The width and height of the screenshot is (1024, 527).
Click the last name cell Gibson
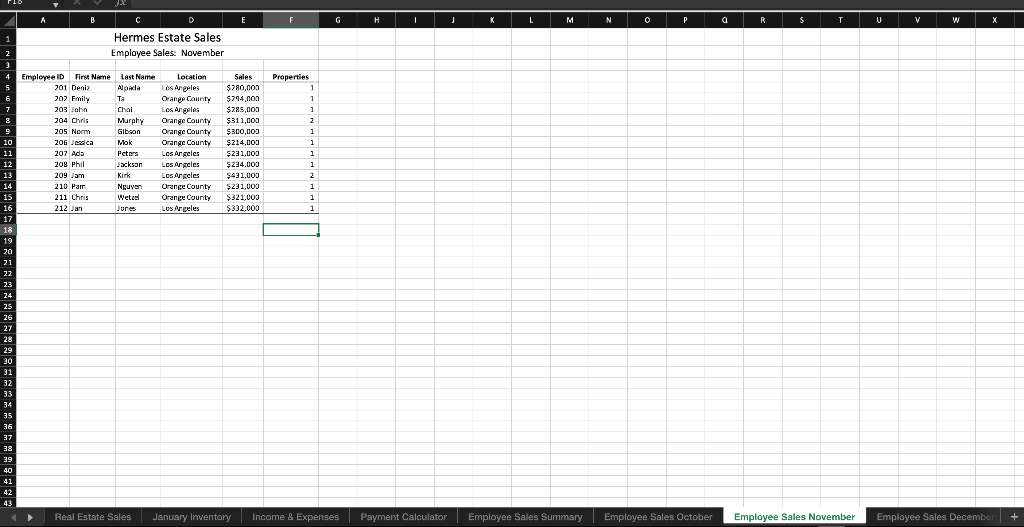[x=138, y=131]
